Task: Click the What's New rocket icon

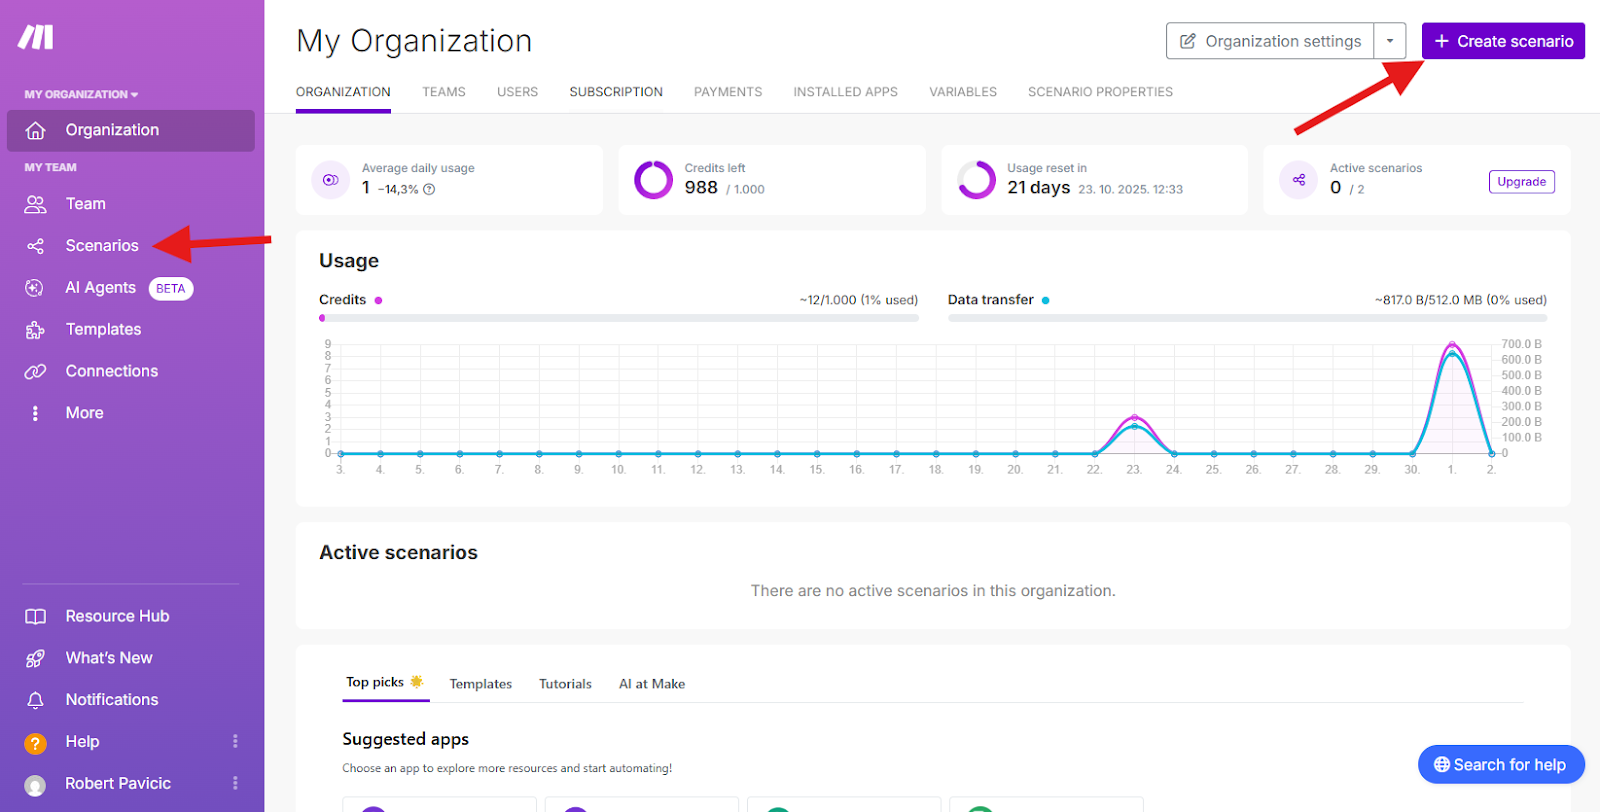Action: pos(35,658)
